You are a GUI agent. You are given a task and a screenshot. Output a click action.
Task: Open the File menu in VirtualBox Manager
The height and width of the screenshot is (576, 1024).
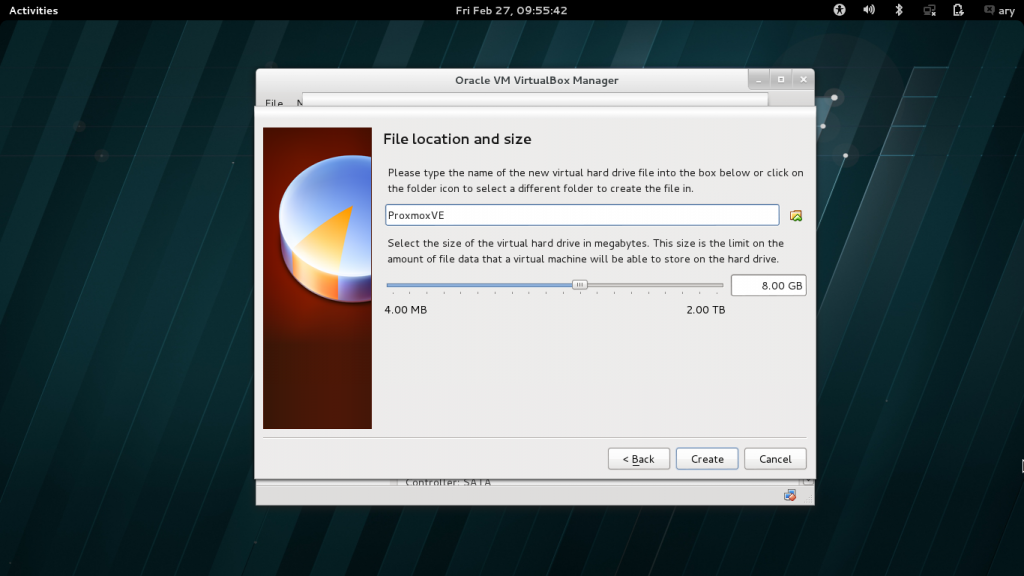274,103
